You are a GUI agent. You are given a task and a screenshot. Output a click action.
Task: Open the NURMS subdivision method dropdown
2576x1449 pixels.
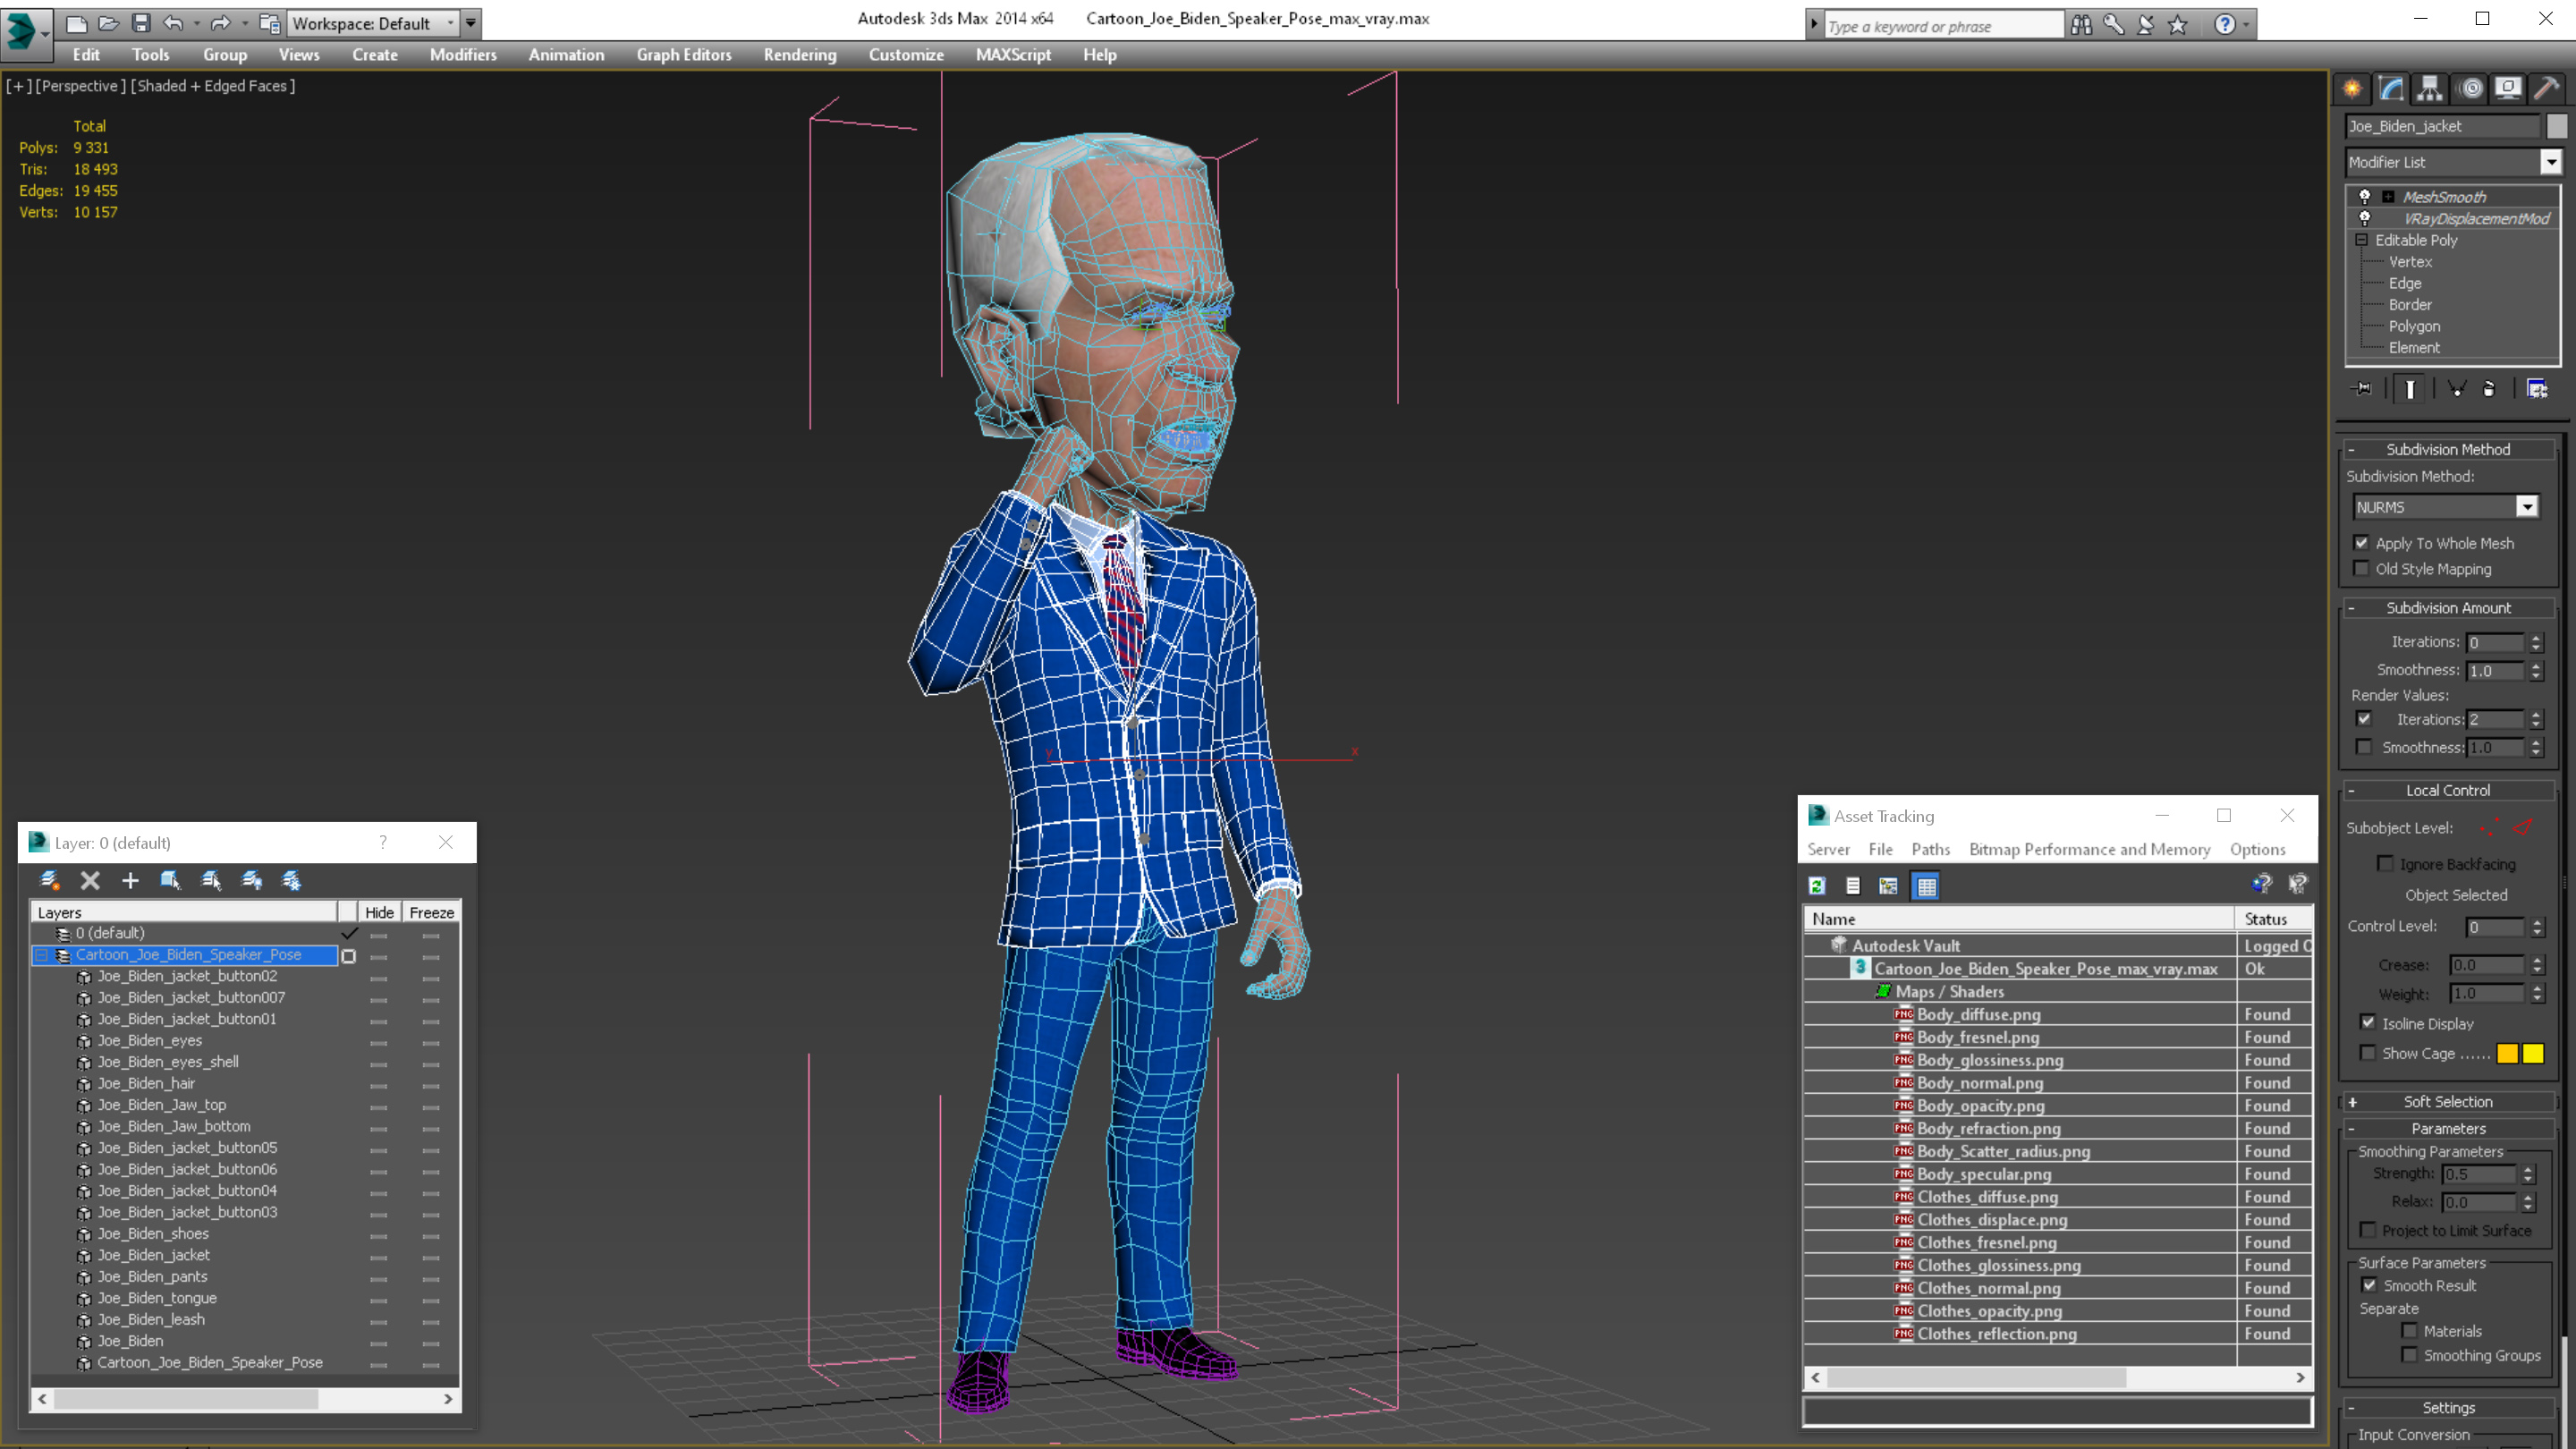pyautogui.click(x=2527, y=507)
